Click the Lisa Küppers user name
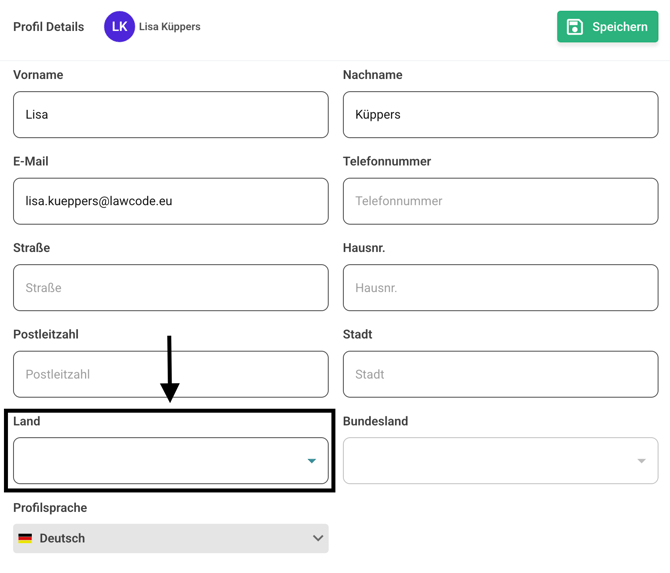The image size is (670, 573). click(169, 27)
